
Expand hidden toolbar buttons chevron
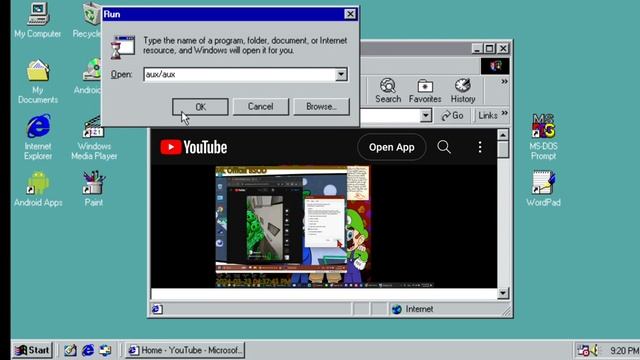tap(505, 82)
